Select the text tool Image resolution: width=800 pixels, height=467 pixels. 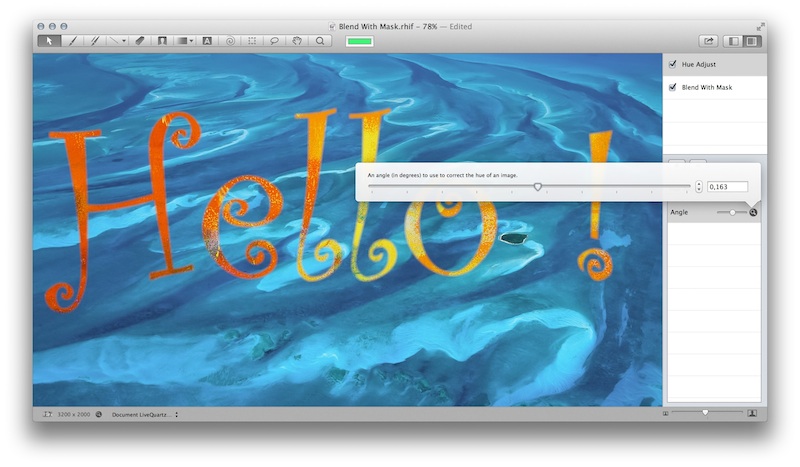point(207,41)
